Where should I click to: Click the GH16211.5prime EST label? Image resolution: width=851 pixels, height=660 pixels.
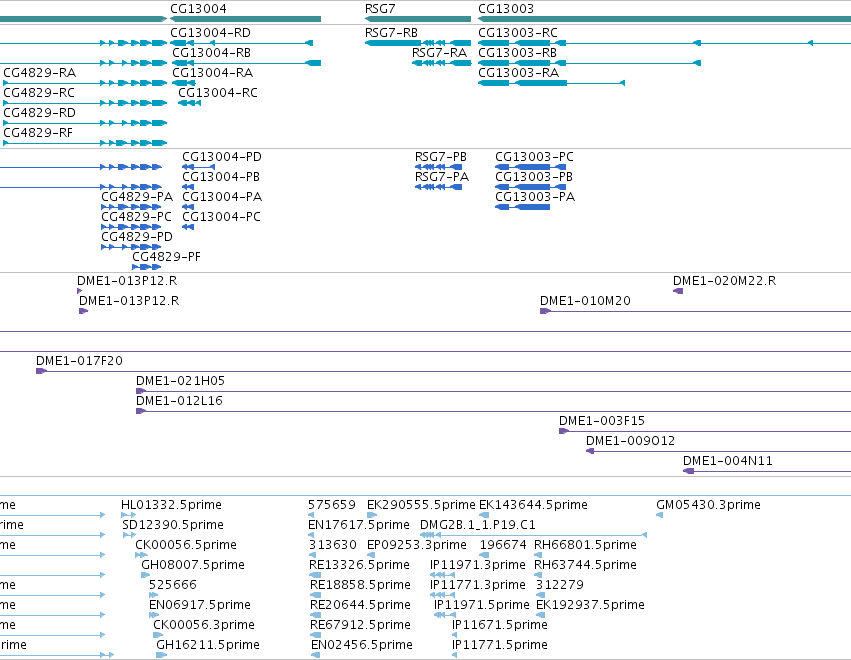208,645
